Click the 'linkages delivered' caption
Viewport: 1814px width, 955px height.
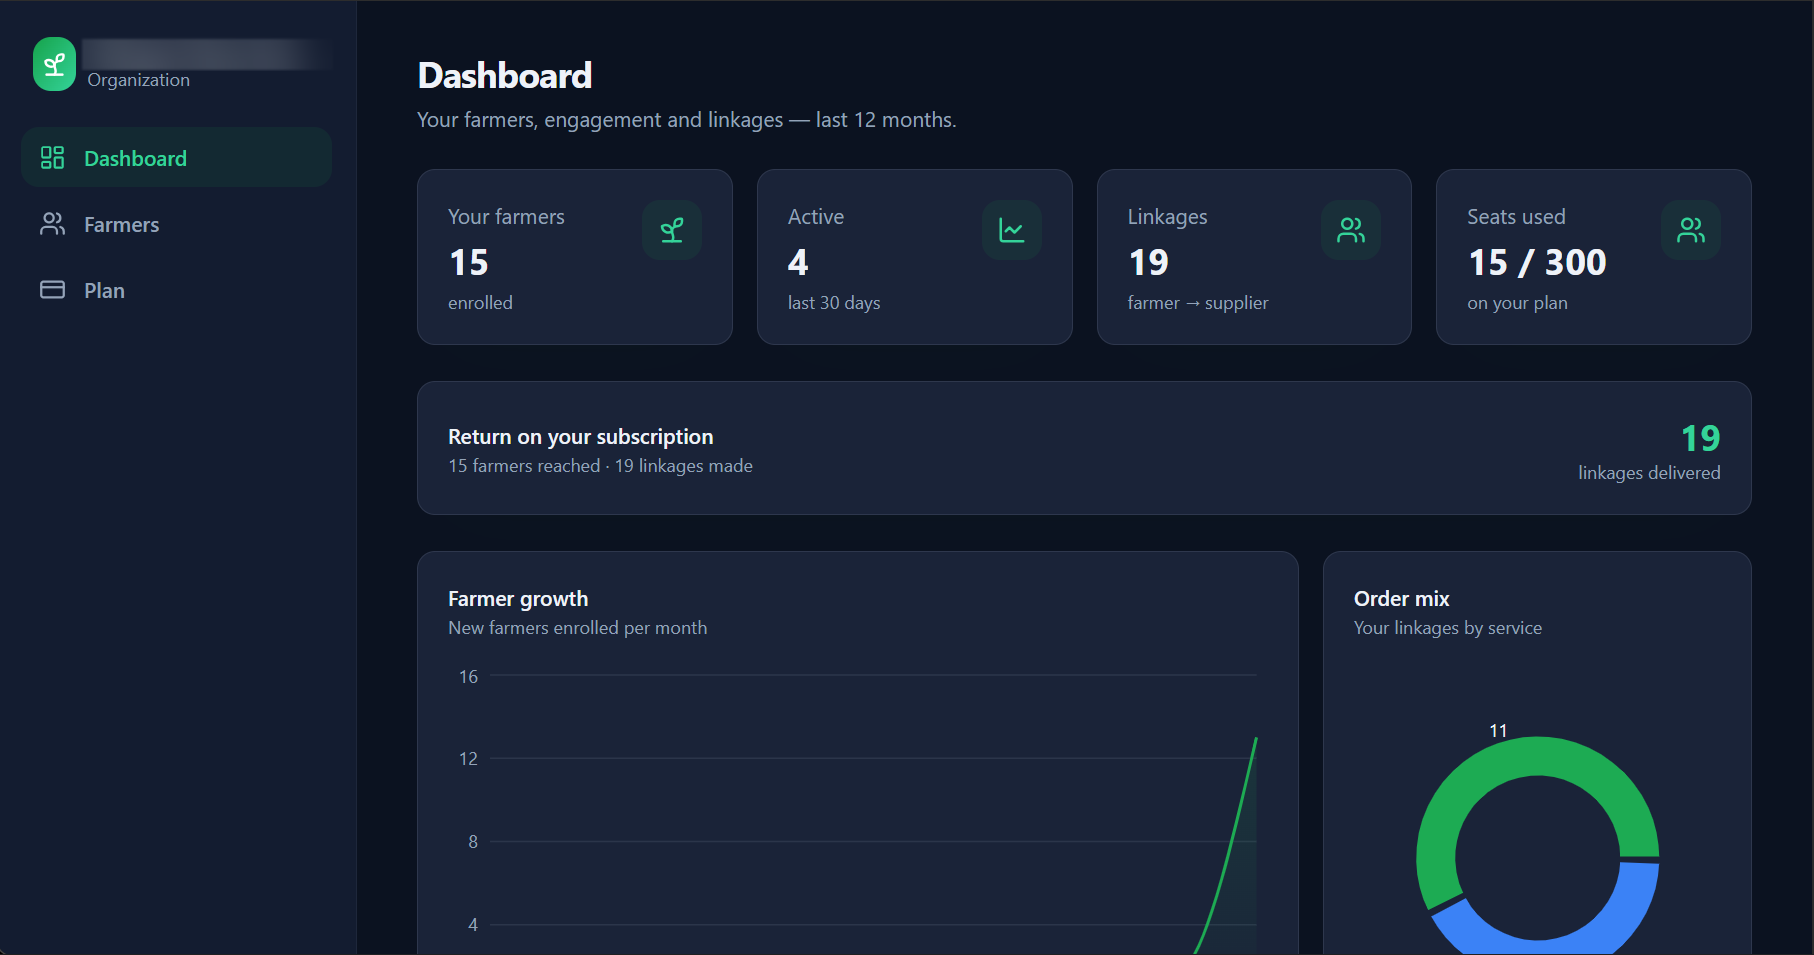tap(1649, 473)
